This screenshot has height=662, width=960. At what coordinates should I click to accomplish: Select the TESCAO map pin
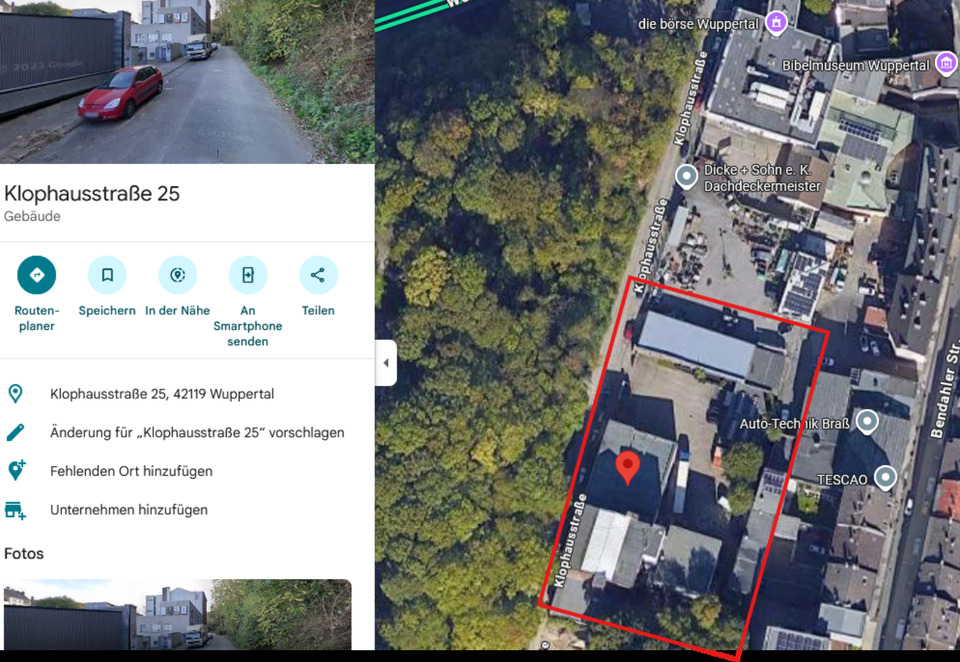tap(885, 478)
